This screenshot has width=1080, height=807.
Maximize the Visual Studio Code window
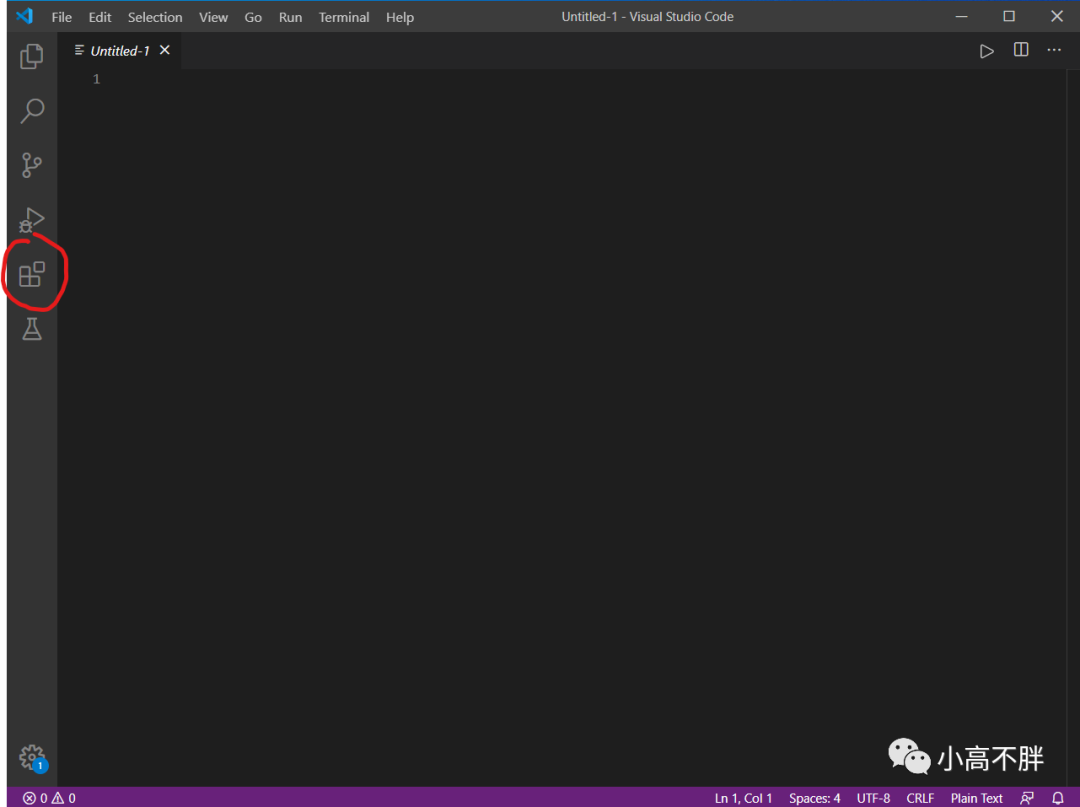coord(1009,17)
